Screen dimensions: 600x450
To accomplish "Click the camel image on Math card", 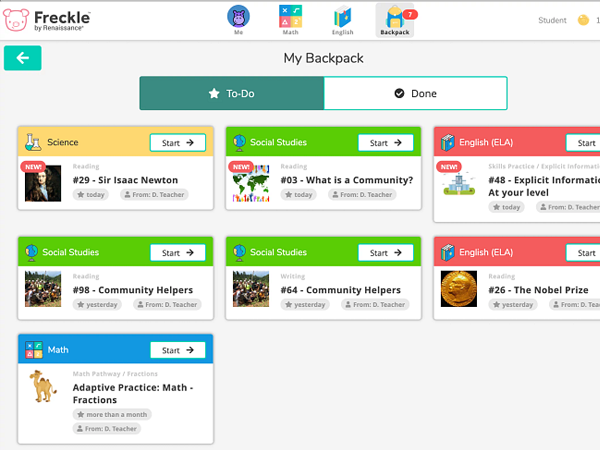I will pos(43,386).
